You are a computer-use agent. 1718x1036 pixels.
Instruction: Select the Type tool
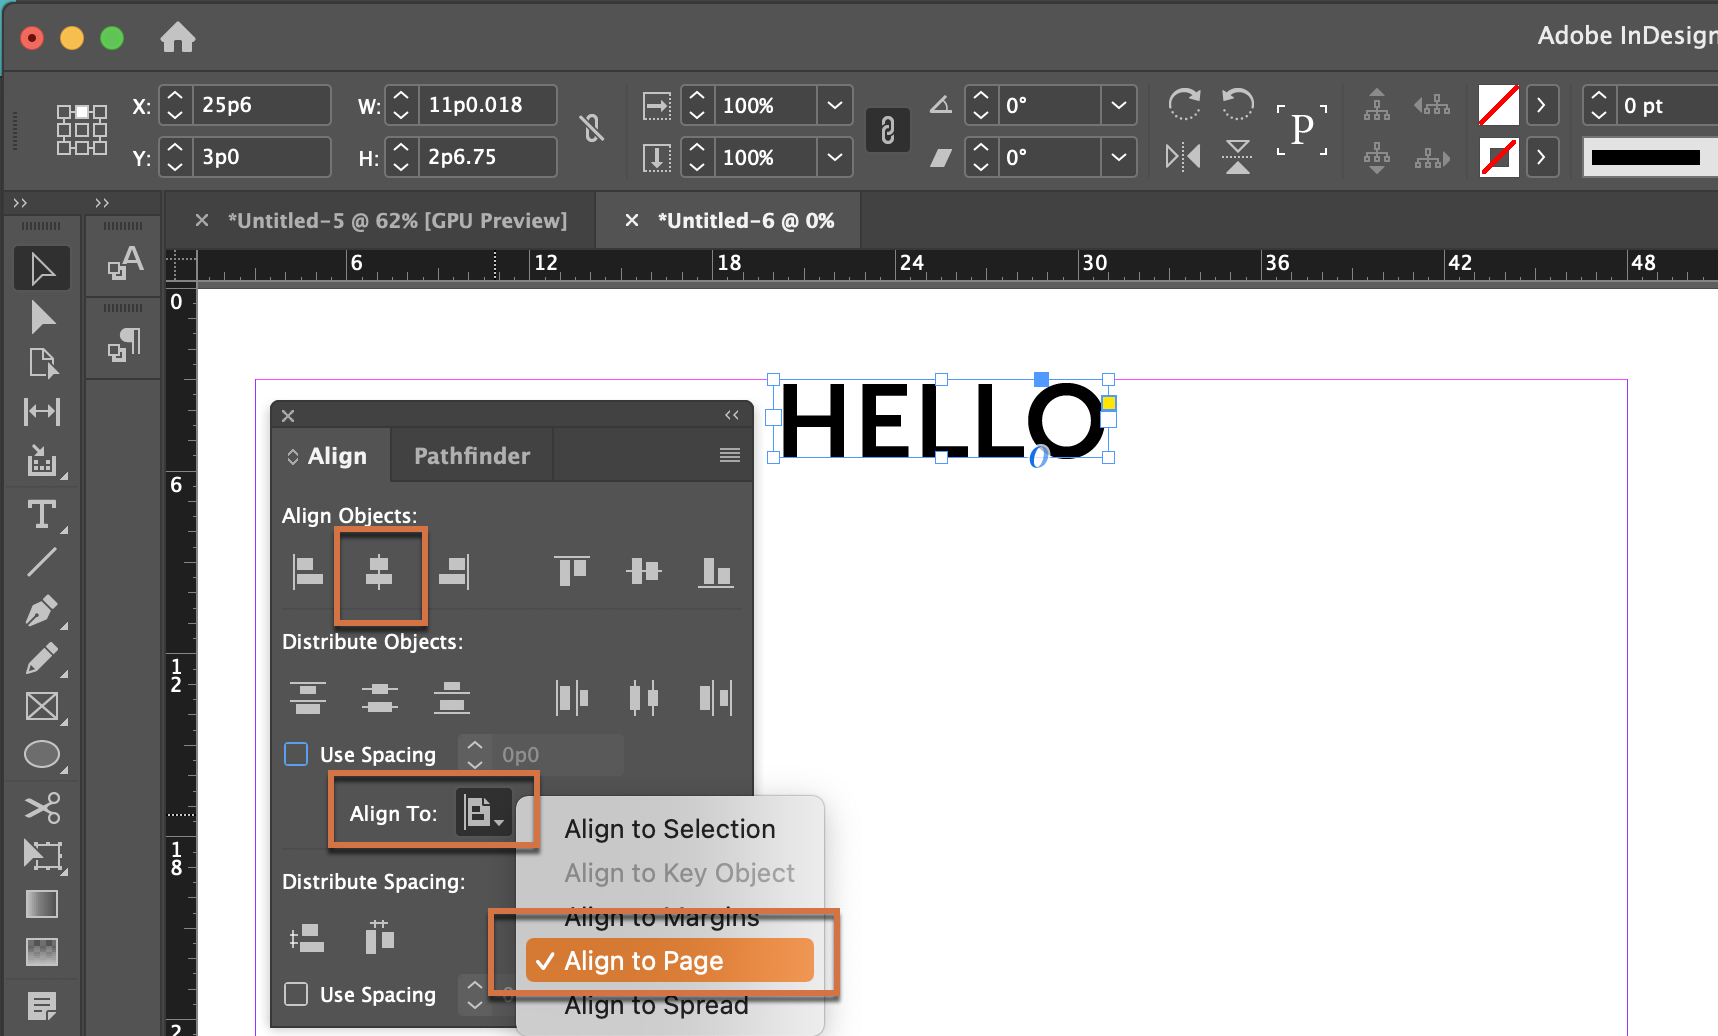click(x=42, y=515)
